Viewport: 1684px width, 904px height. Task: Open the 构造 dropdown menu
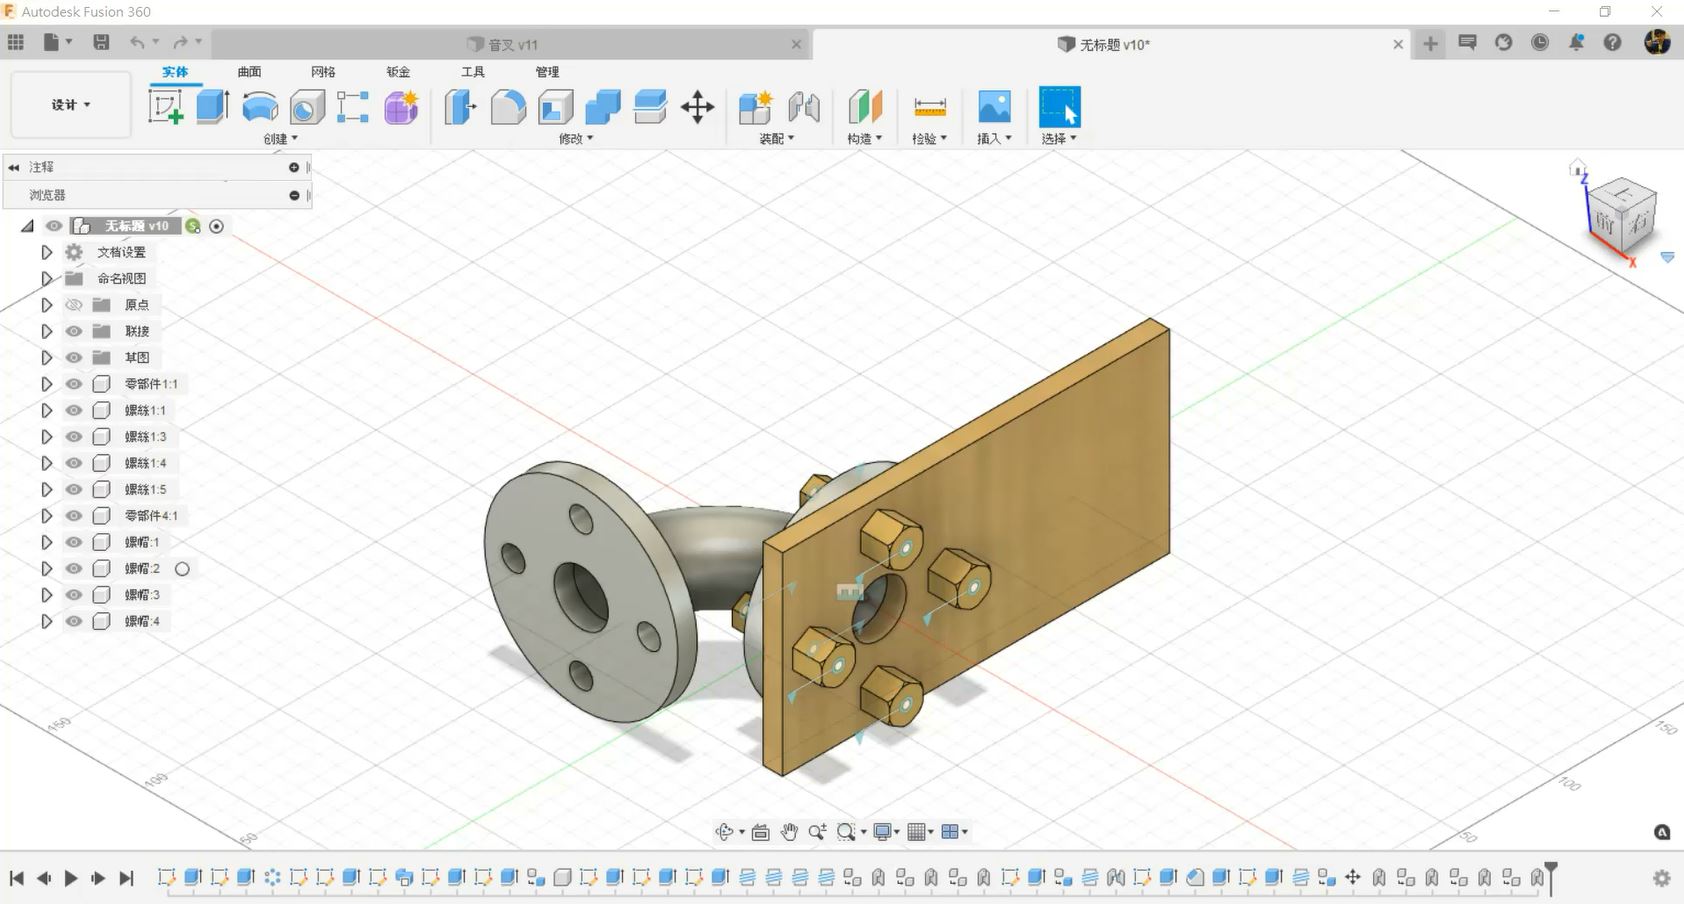pos(865,139)
